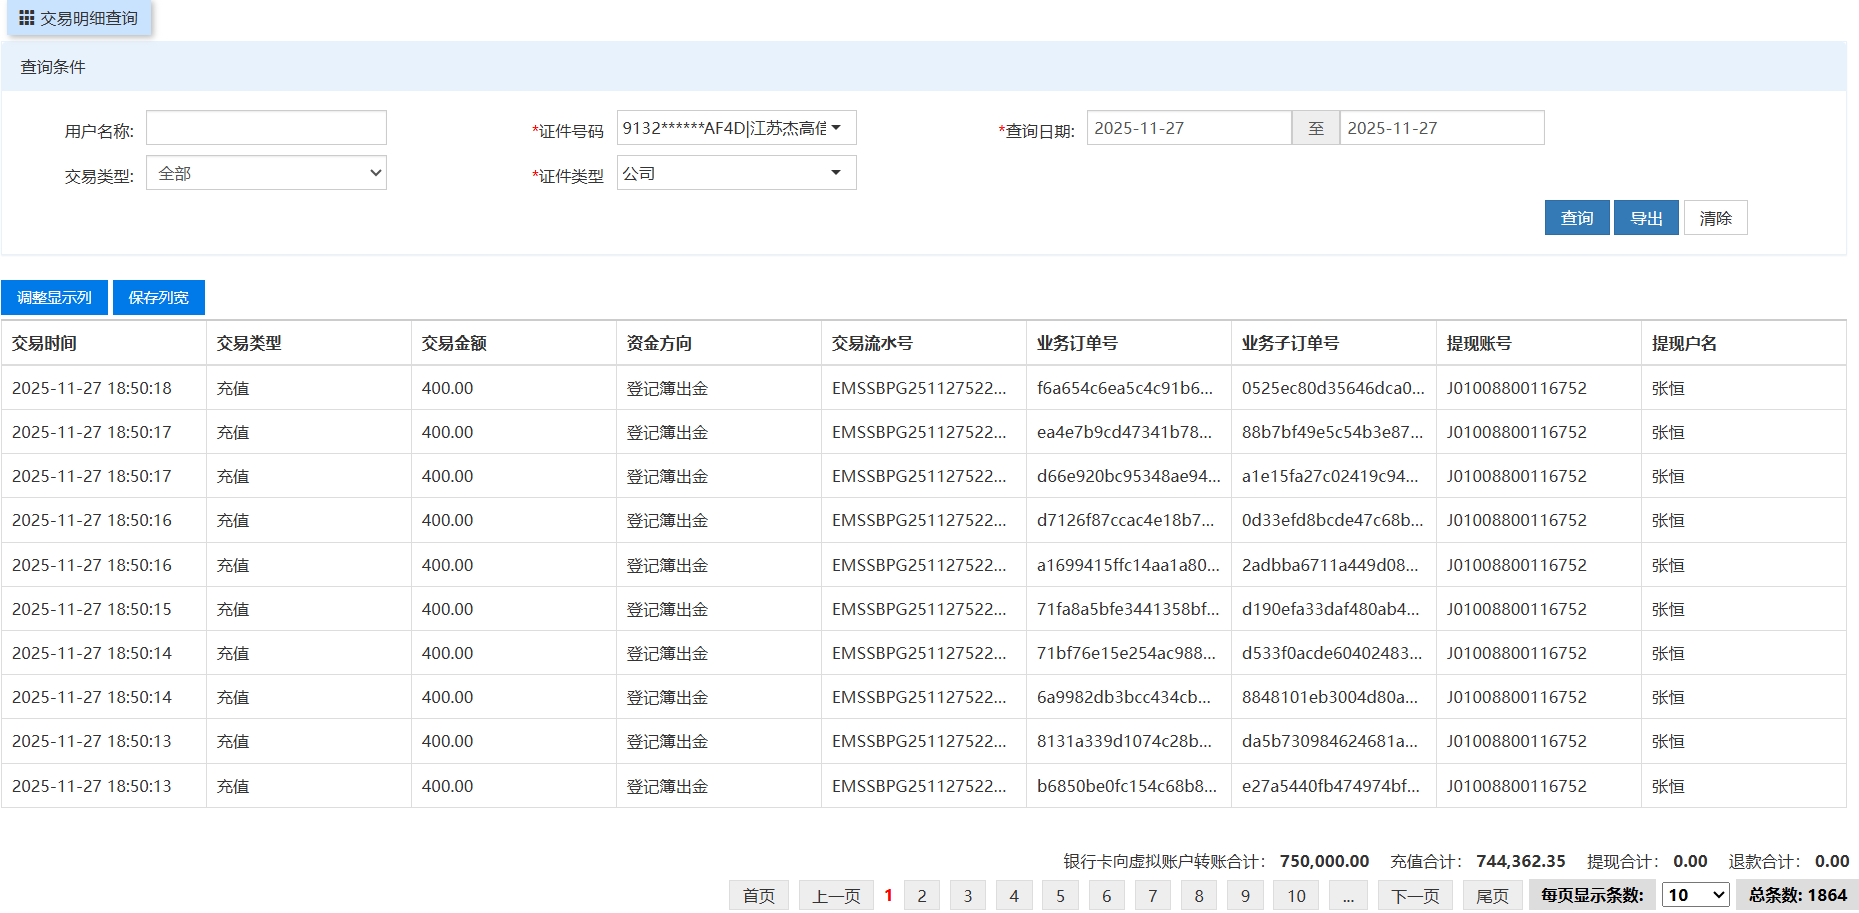Change the 每页显示条数 page size selector
The image size is (1859, 913).
click(x=1695, y=895)
